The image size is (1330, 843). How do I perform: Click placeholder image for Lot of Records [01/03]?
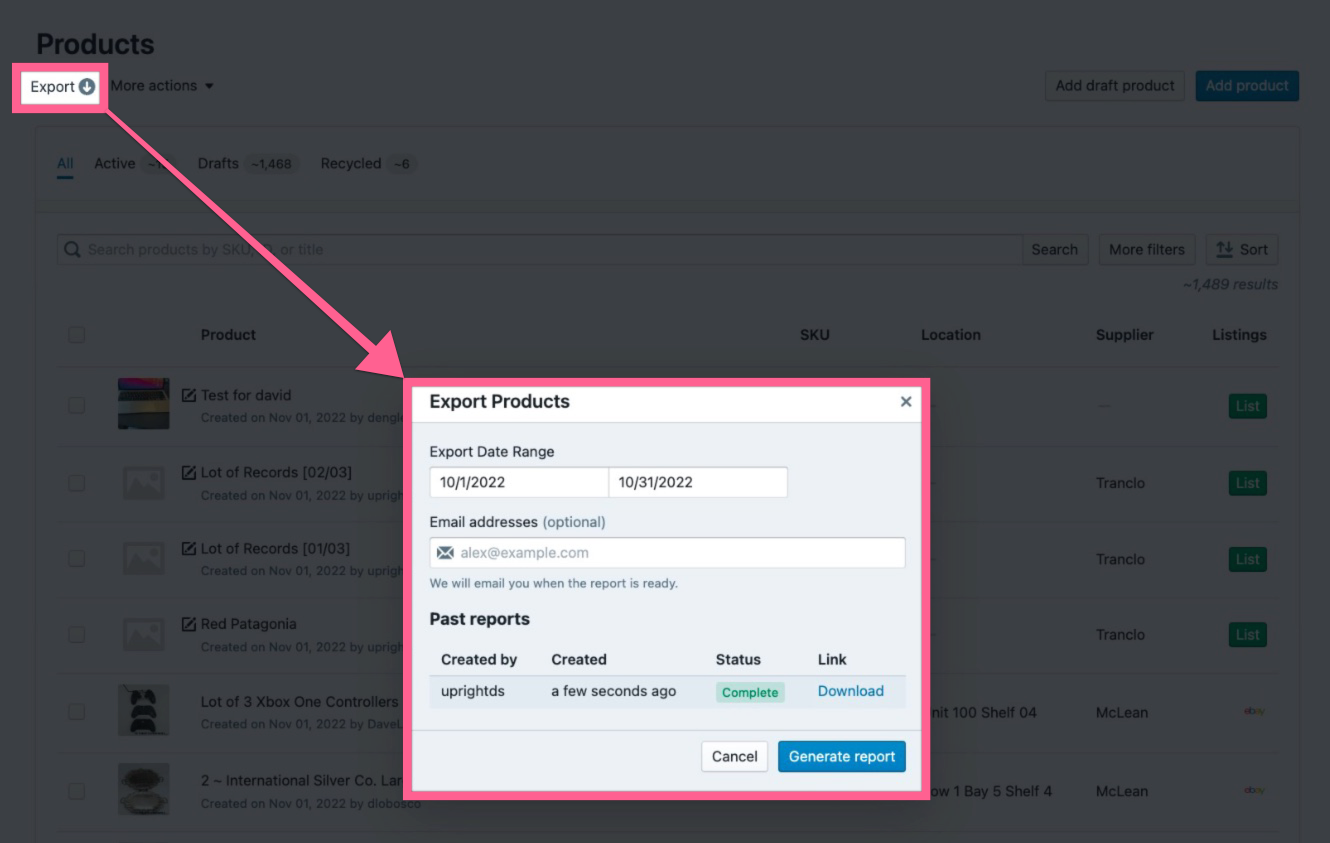pos(143,558)
